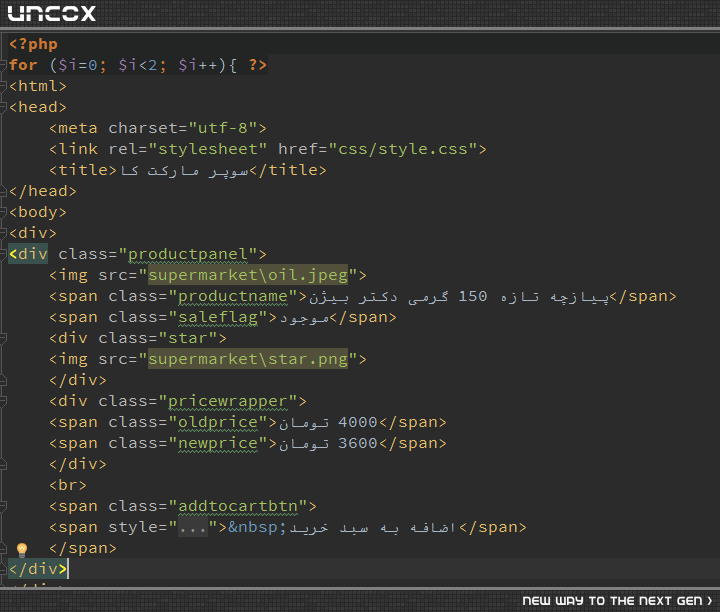Click the highlighted </div> closing tag at cursor
The image size is (720, 612).
[x=38, y=569]
